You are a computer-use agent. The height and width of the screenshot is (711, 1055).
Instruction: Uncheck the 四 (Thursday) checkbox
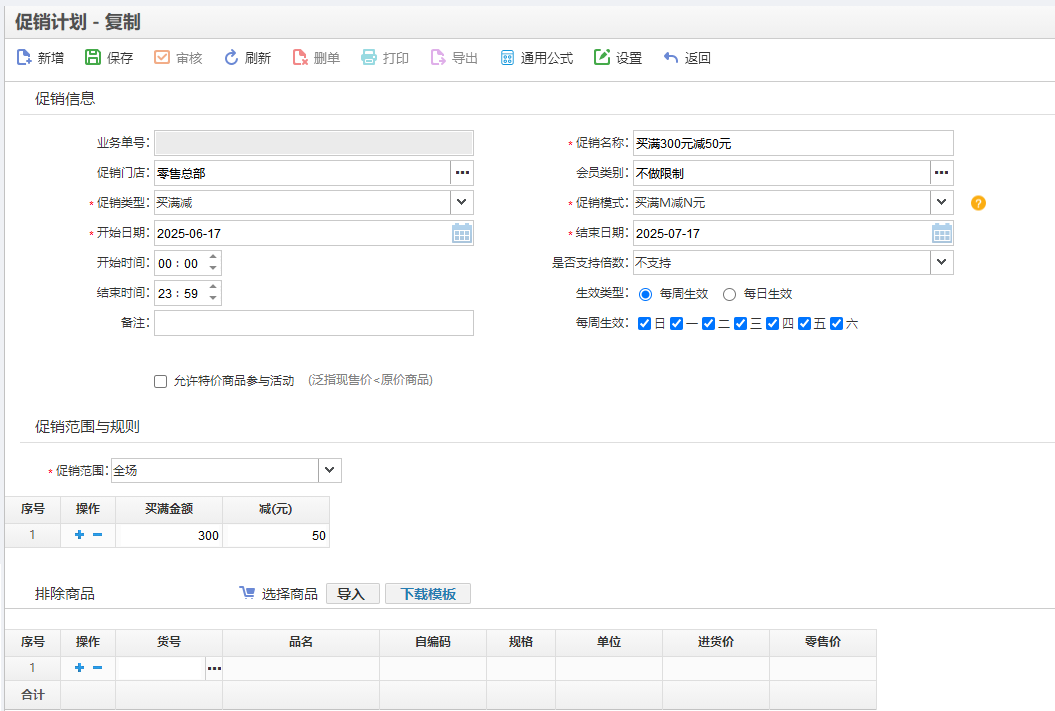[772, 324]
